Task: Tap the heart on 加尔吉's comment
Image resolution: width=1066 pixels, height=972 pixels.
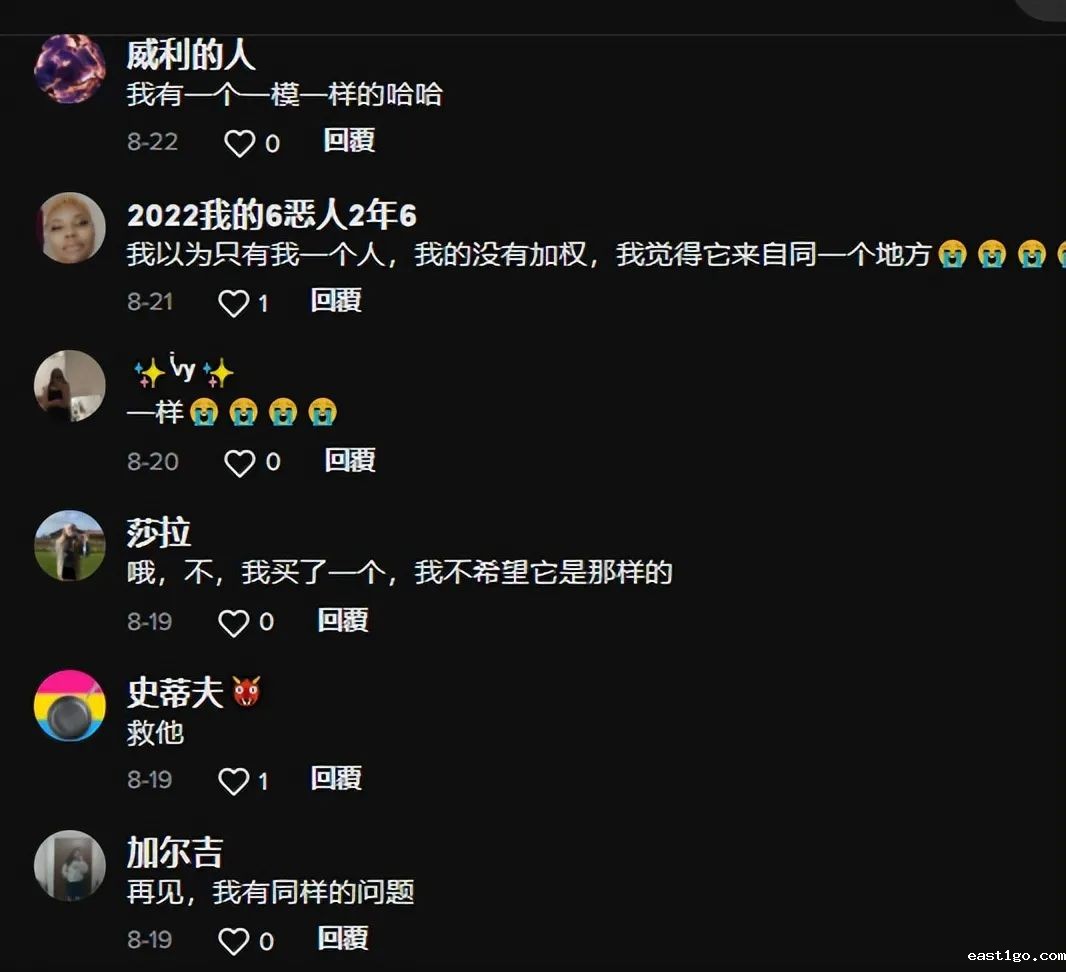Action: pos(233,941)
